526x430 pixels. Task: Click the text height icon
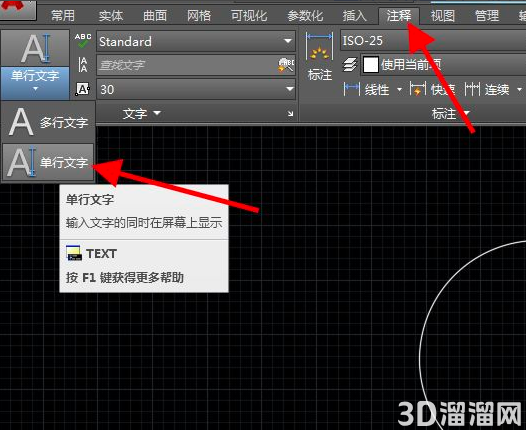coord(83,89)
